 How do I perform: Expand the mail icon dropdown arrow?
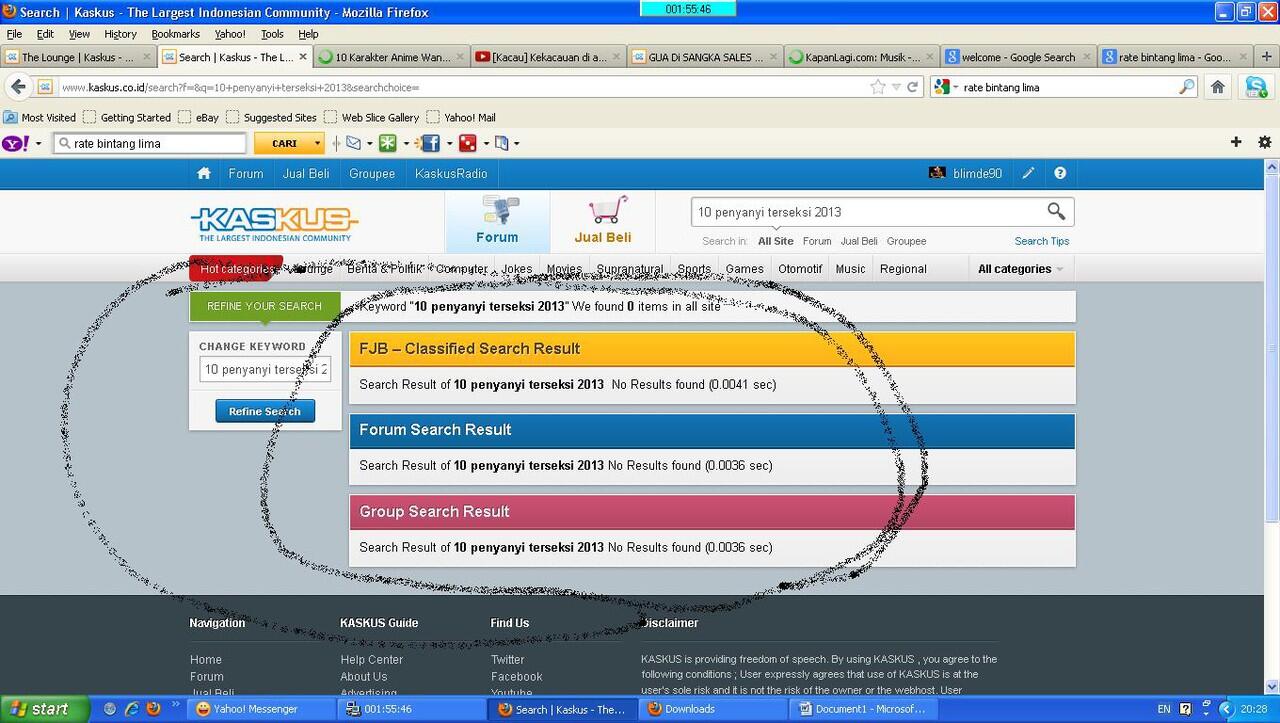(369, 143)
